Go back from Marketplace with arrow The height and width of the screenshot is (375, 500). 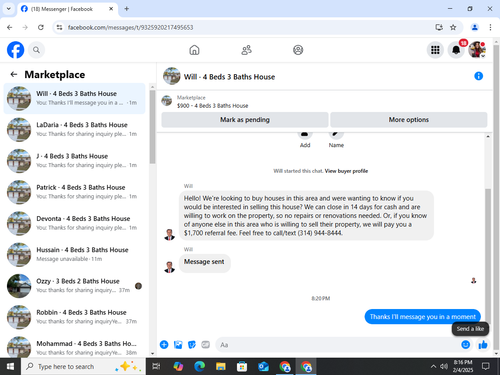(x=14, y=74)
